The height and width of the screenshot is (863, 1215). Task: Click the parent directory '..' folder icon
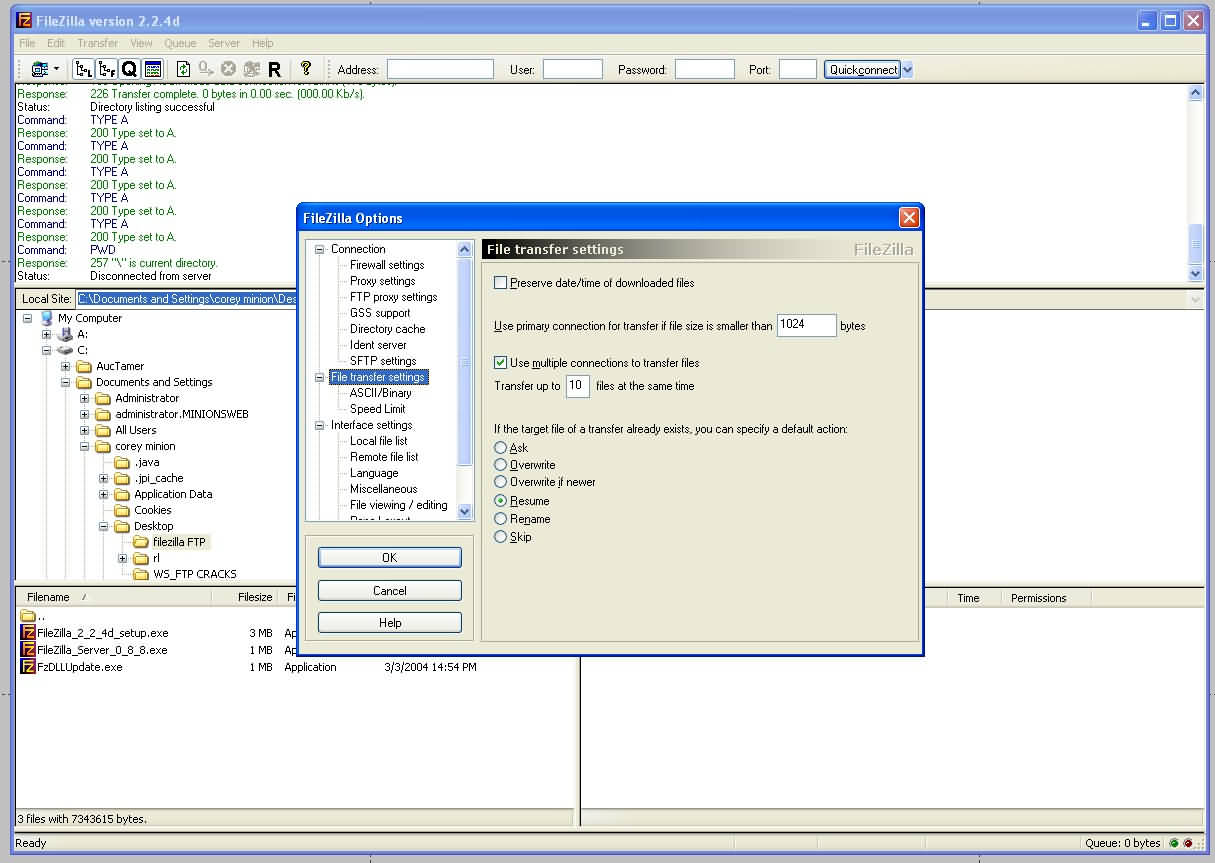tap(28, 616)
